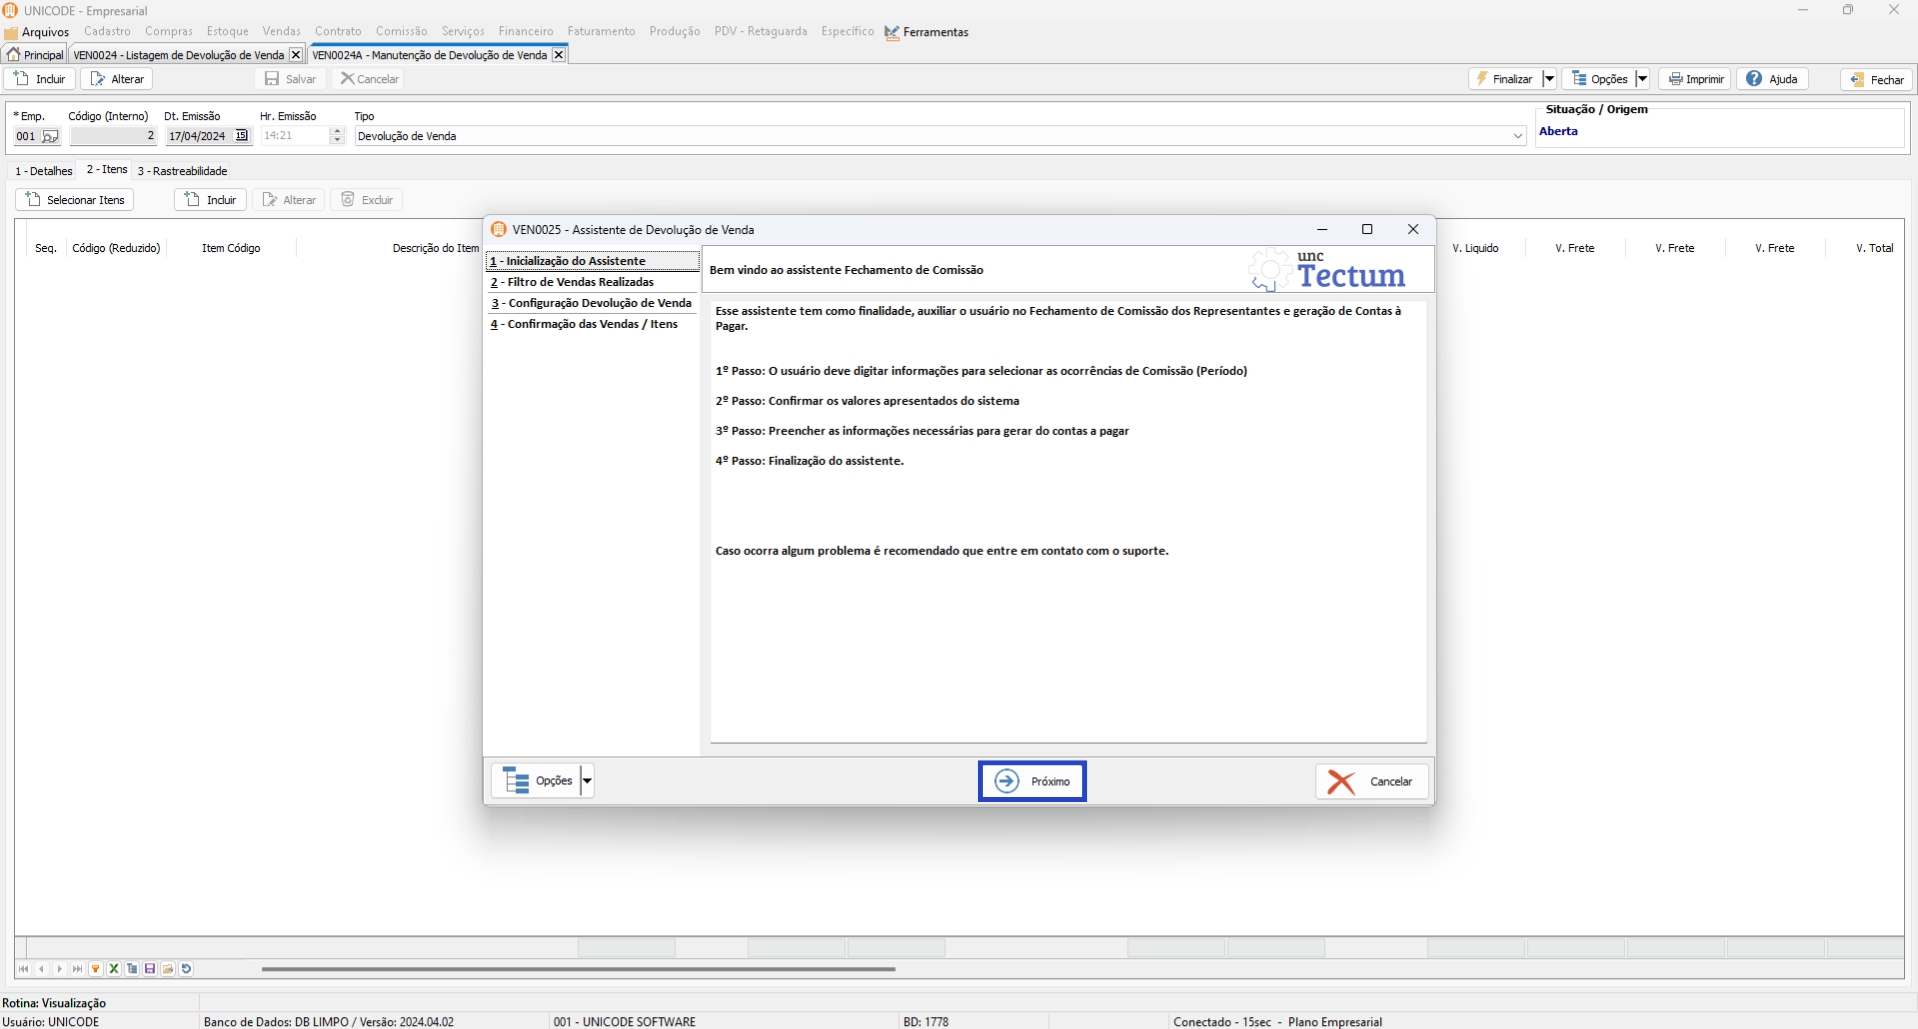Click the Próximo button
The image size is (1918, 1029).
1032,781
